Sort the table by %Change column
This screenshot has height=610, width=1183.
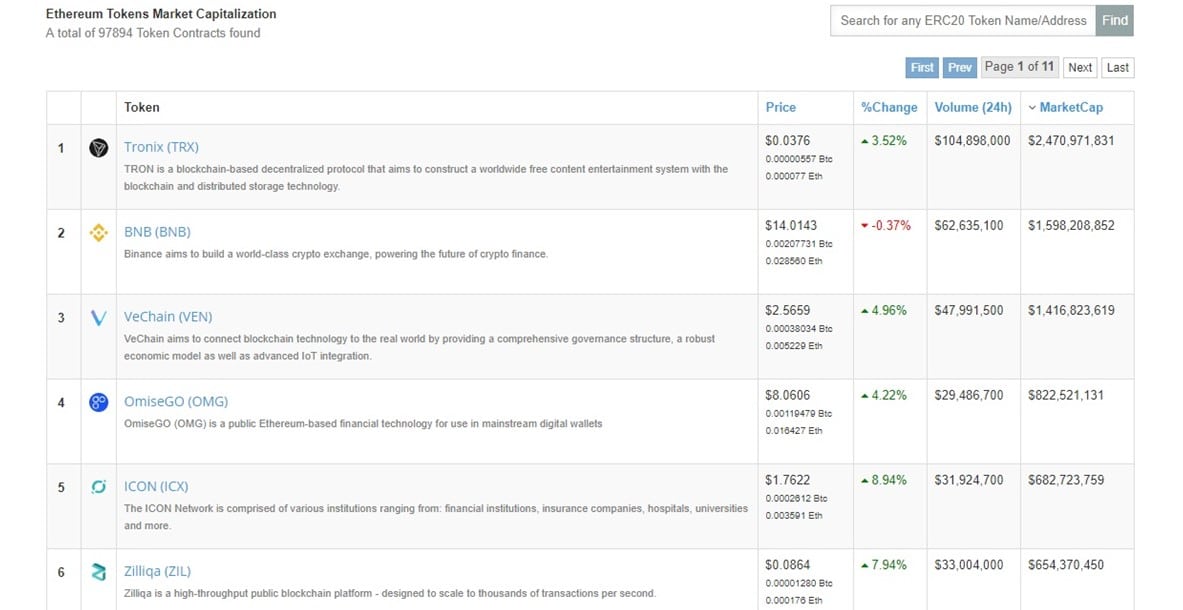(x=889, y=107)
